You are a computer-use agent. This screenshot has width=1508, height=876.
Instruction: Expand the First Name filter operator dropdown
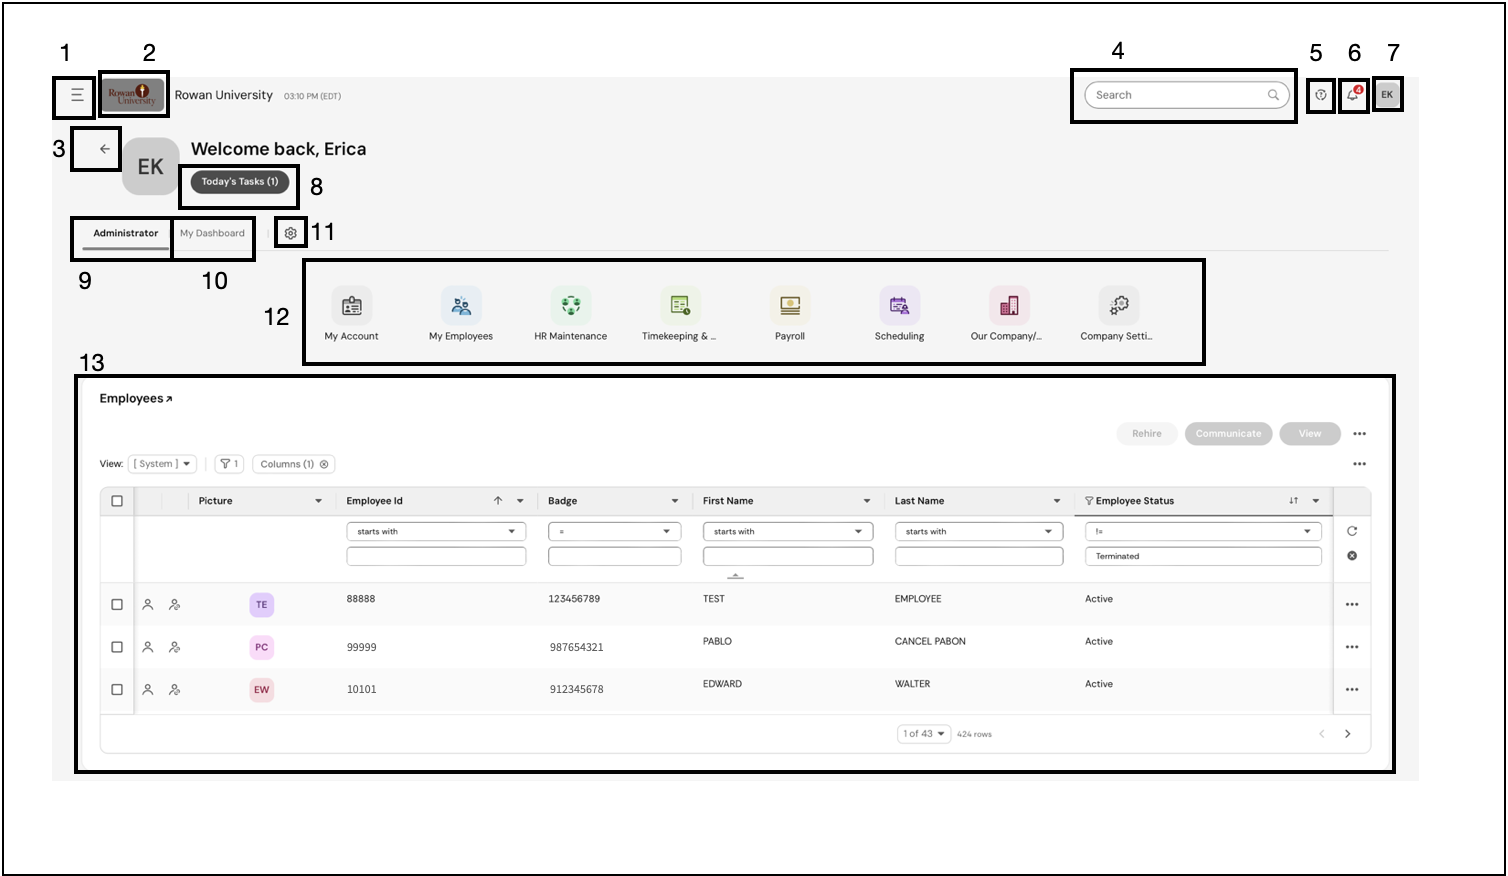pos(788,532)
